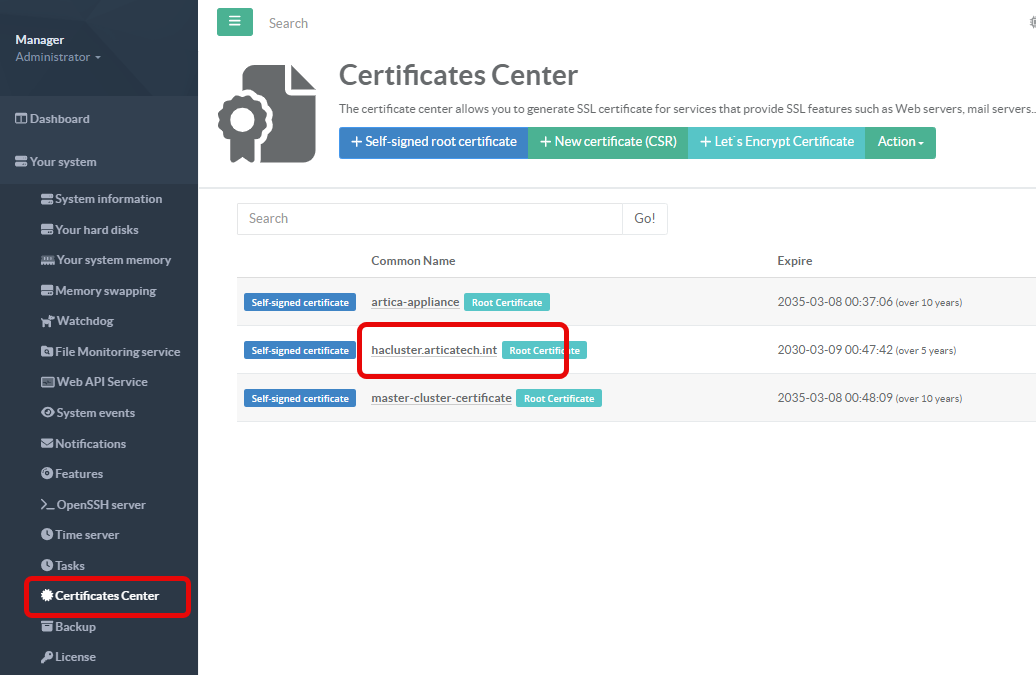
Task: Open the Notifications section
Action: 90,443
